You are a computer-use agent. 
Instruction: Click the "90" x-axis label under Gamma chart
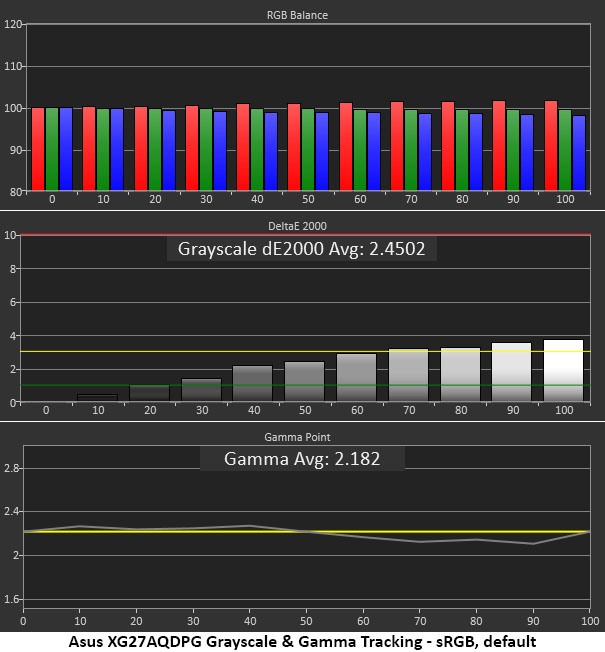pos(533,621)
